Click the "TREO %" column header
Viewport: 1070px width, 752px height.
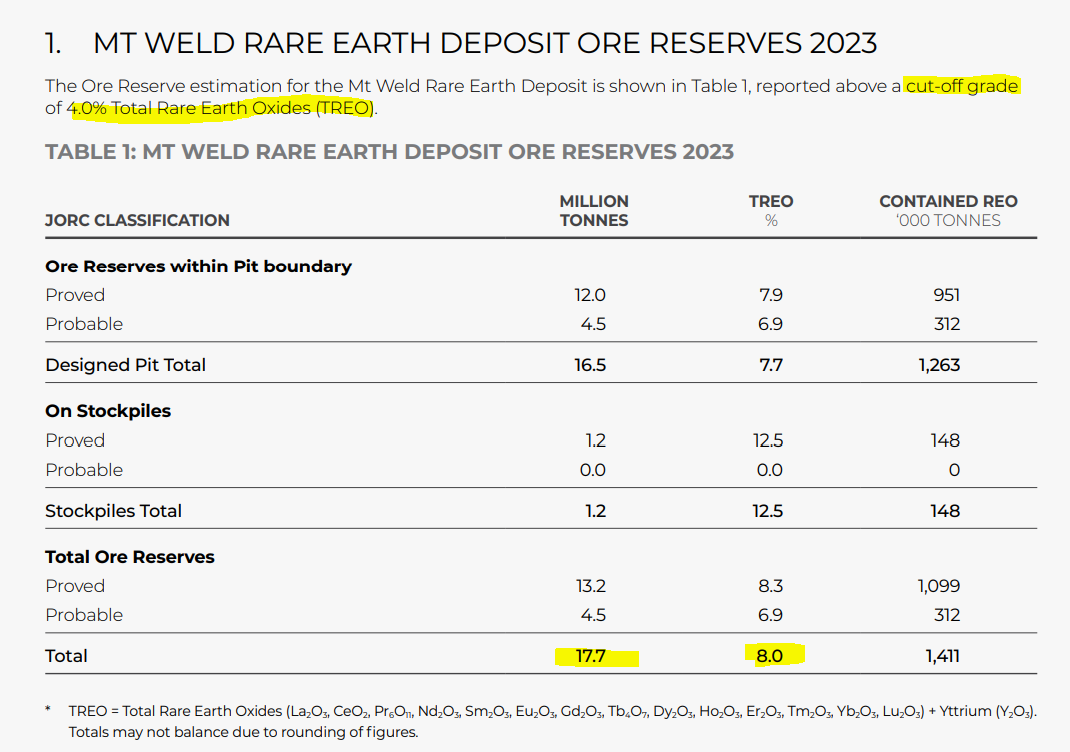coord(770,211)
